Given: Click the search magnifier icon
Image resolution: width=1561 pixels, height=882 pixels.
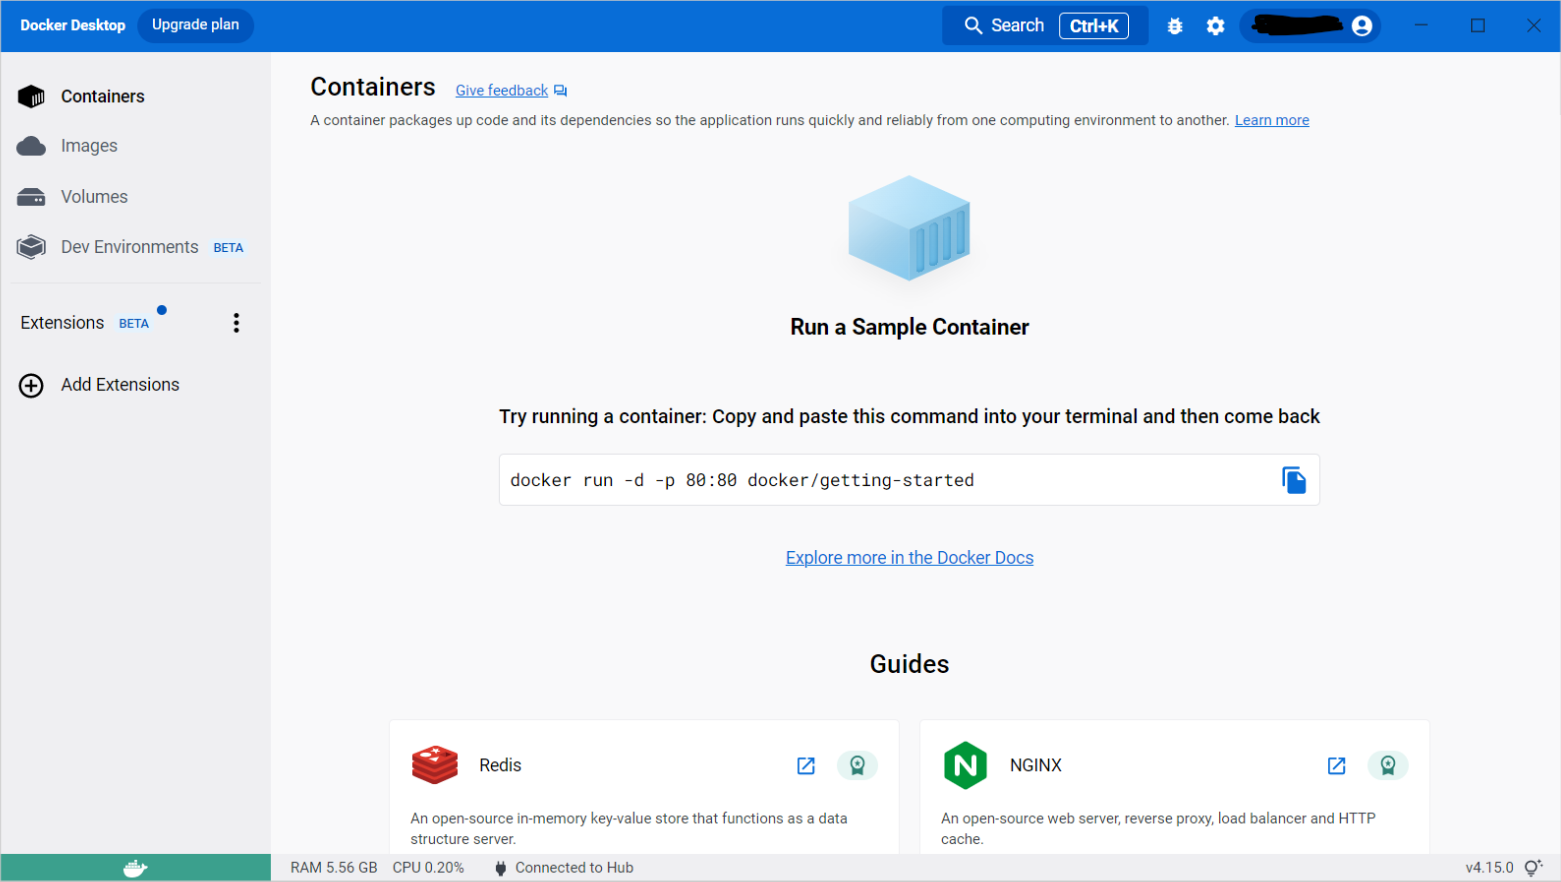Looking at the screenshot, I should tap(973, 26).
